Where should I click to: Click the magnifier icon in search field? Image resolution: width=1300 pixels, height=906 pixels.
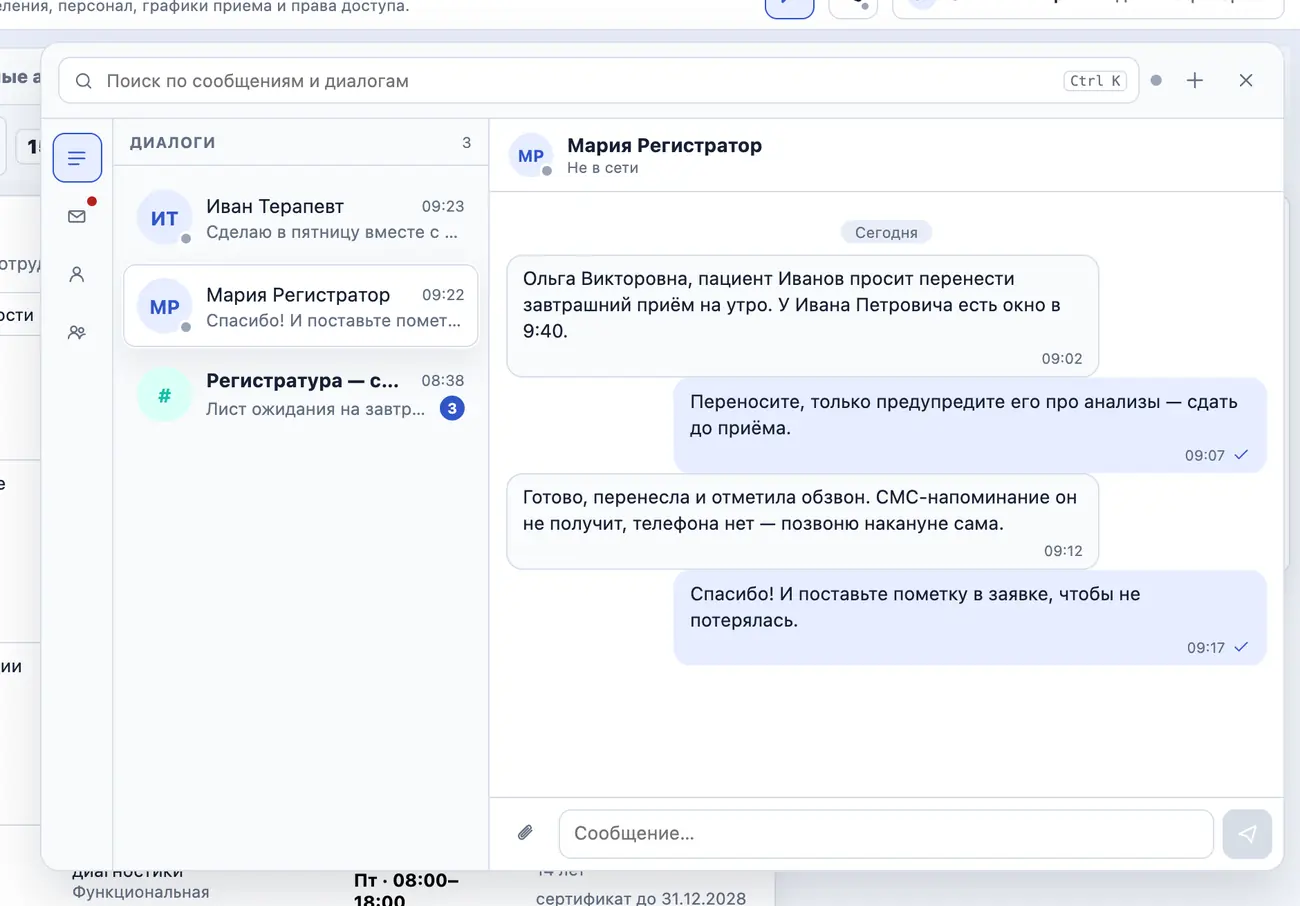pyautogui.click(x=84, y=81)
